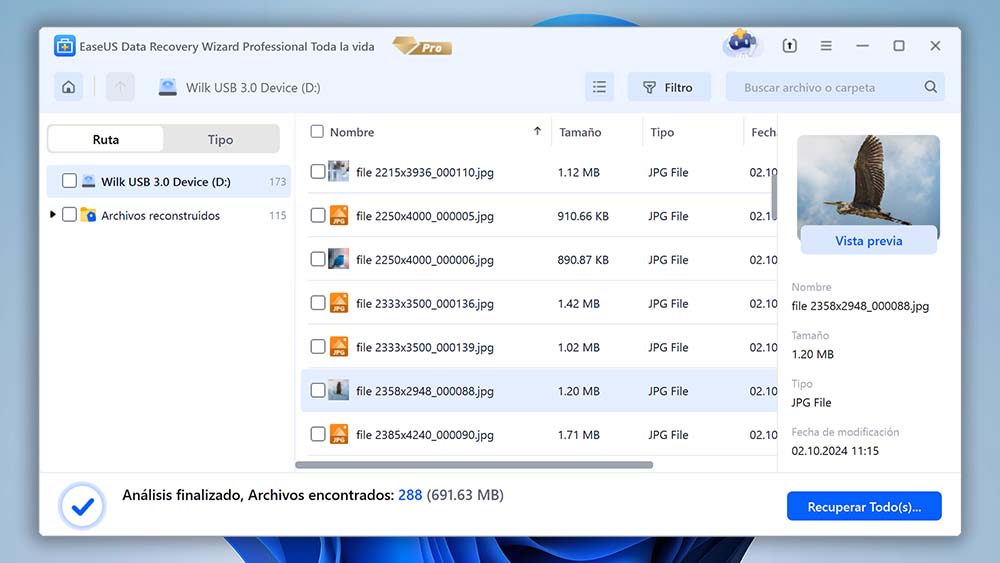Click the search magnifier icon

pos(930,87)
